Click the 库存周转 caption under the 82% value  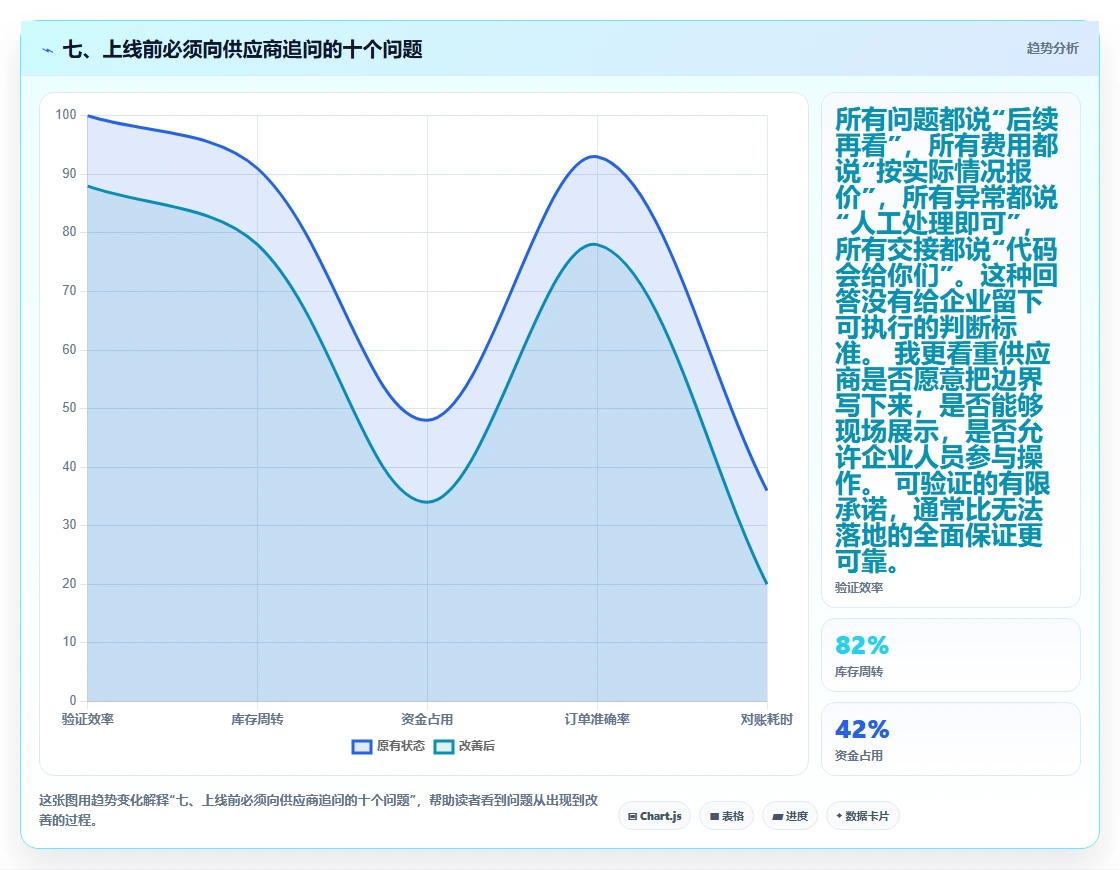859,671
